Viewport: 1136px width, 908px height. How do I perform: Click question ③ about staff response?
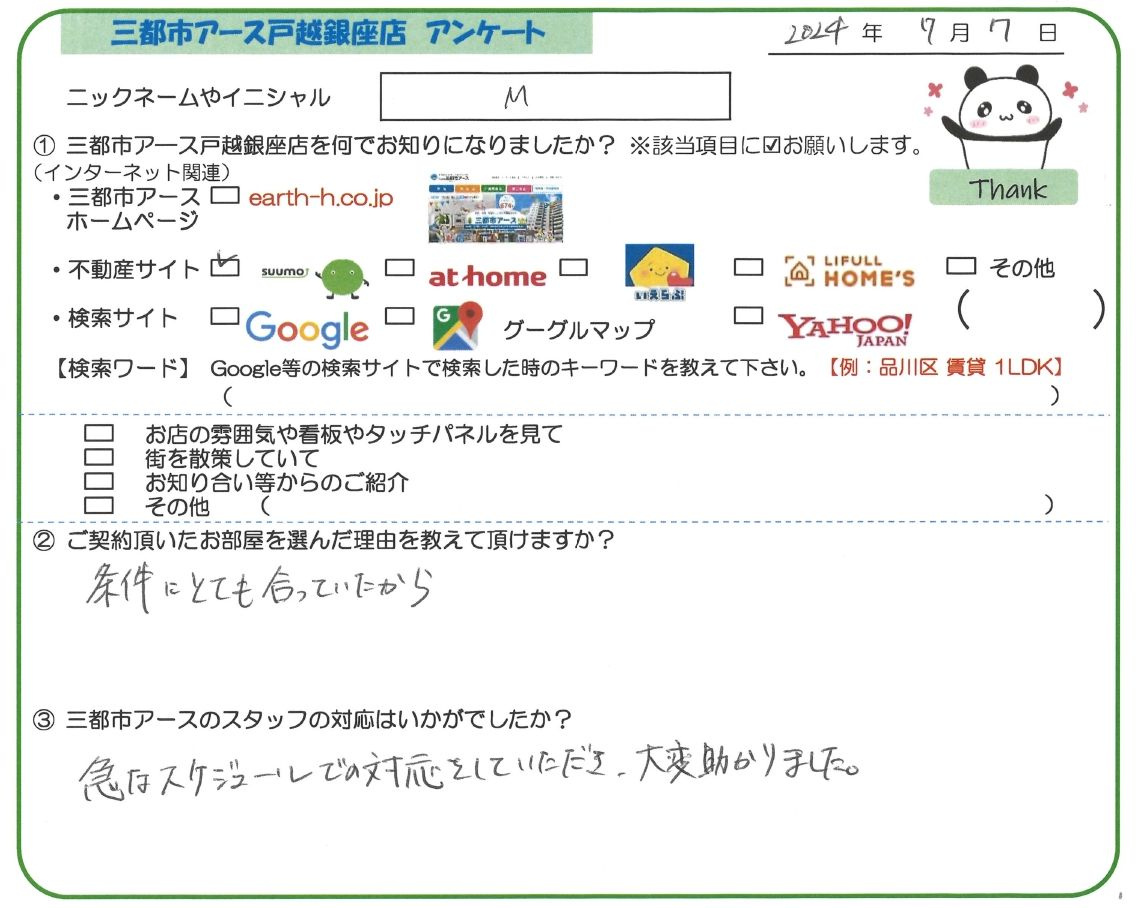tap(302, 720)
